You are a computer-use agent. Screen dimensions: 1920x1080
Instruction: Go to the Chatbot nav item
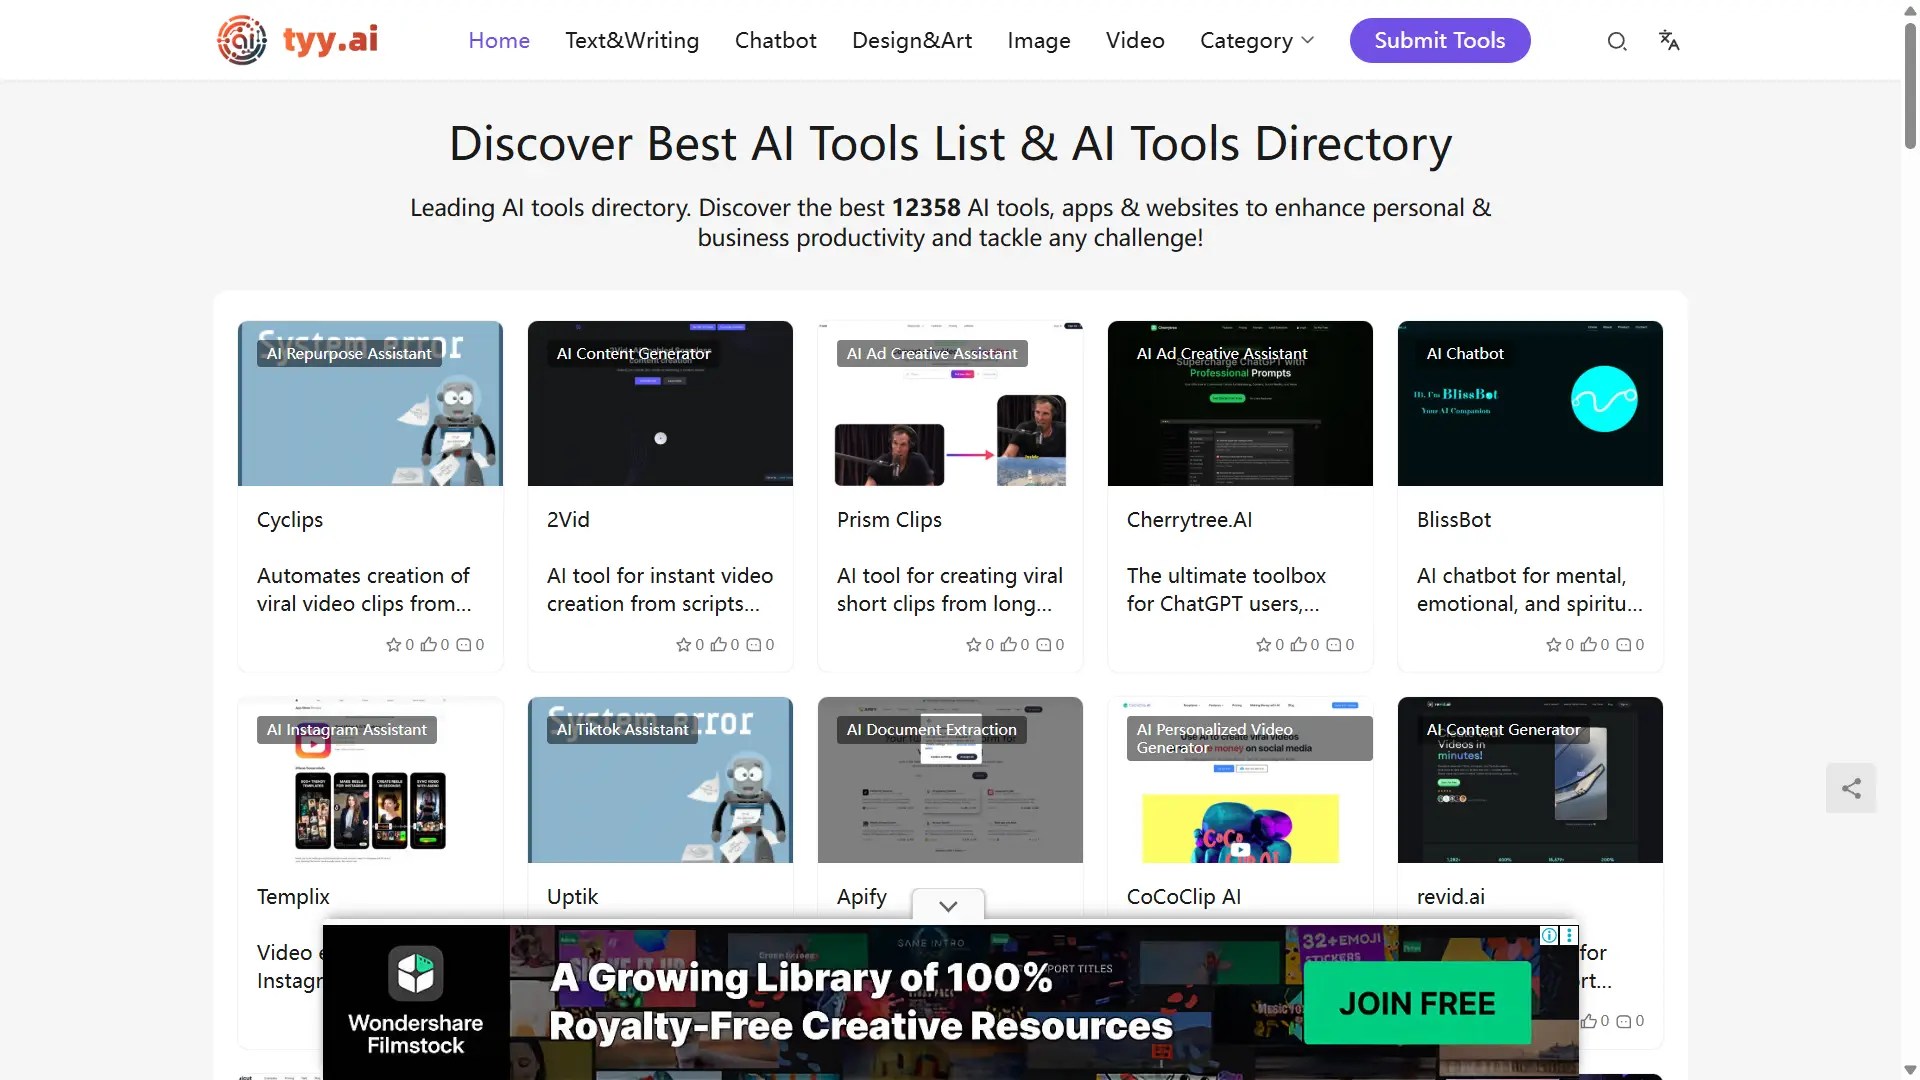775,41
